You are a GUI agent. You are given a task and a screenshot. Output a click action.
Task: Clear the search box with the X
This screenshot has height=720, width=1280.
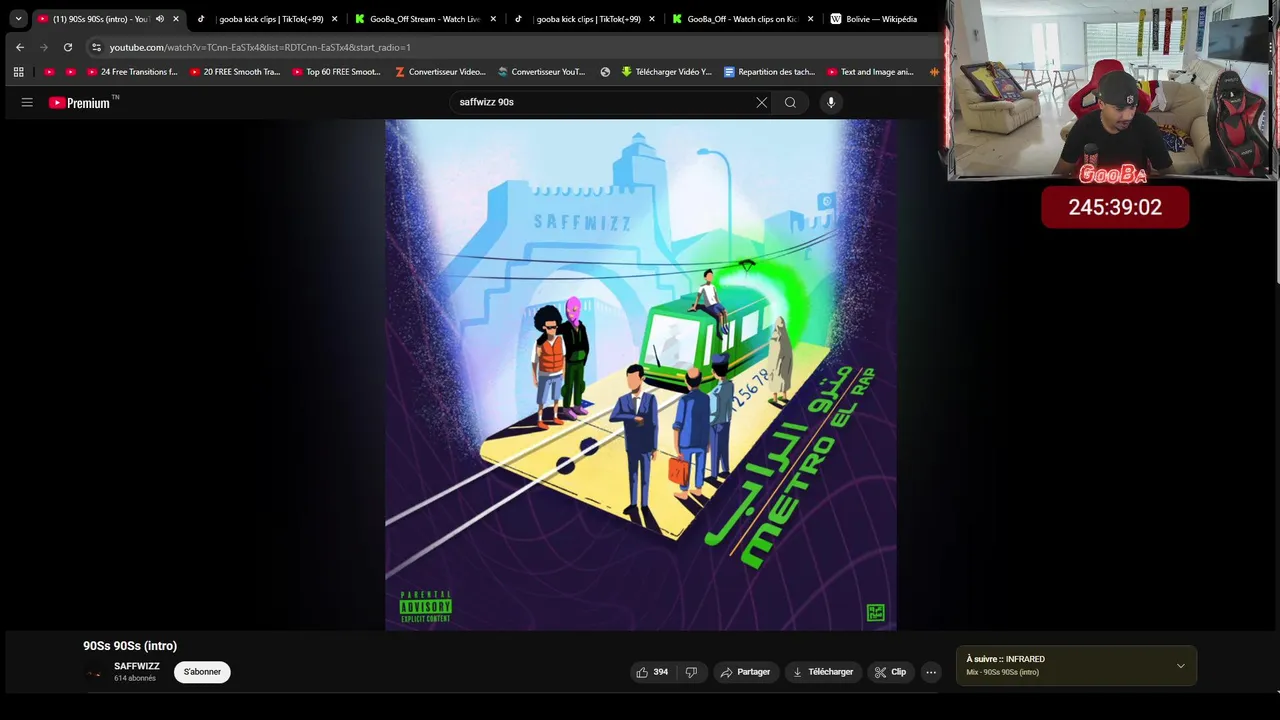pyautogui.click(x=762, y=102)
